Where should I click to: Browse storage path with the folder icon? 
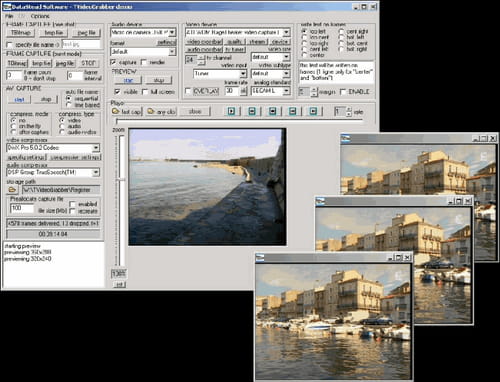click(12, 190)
